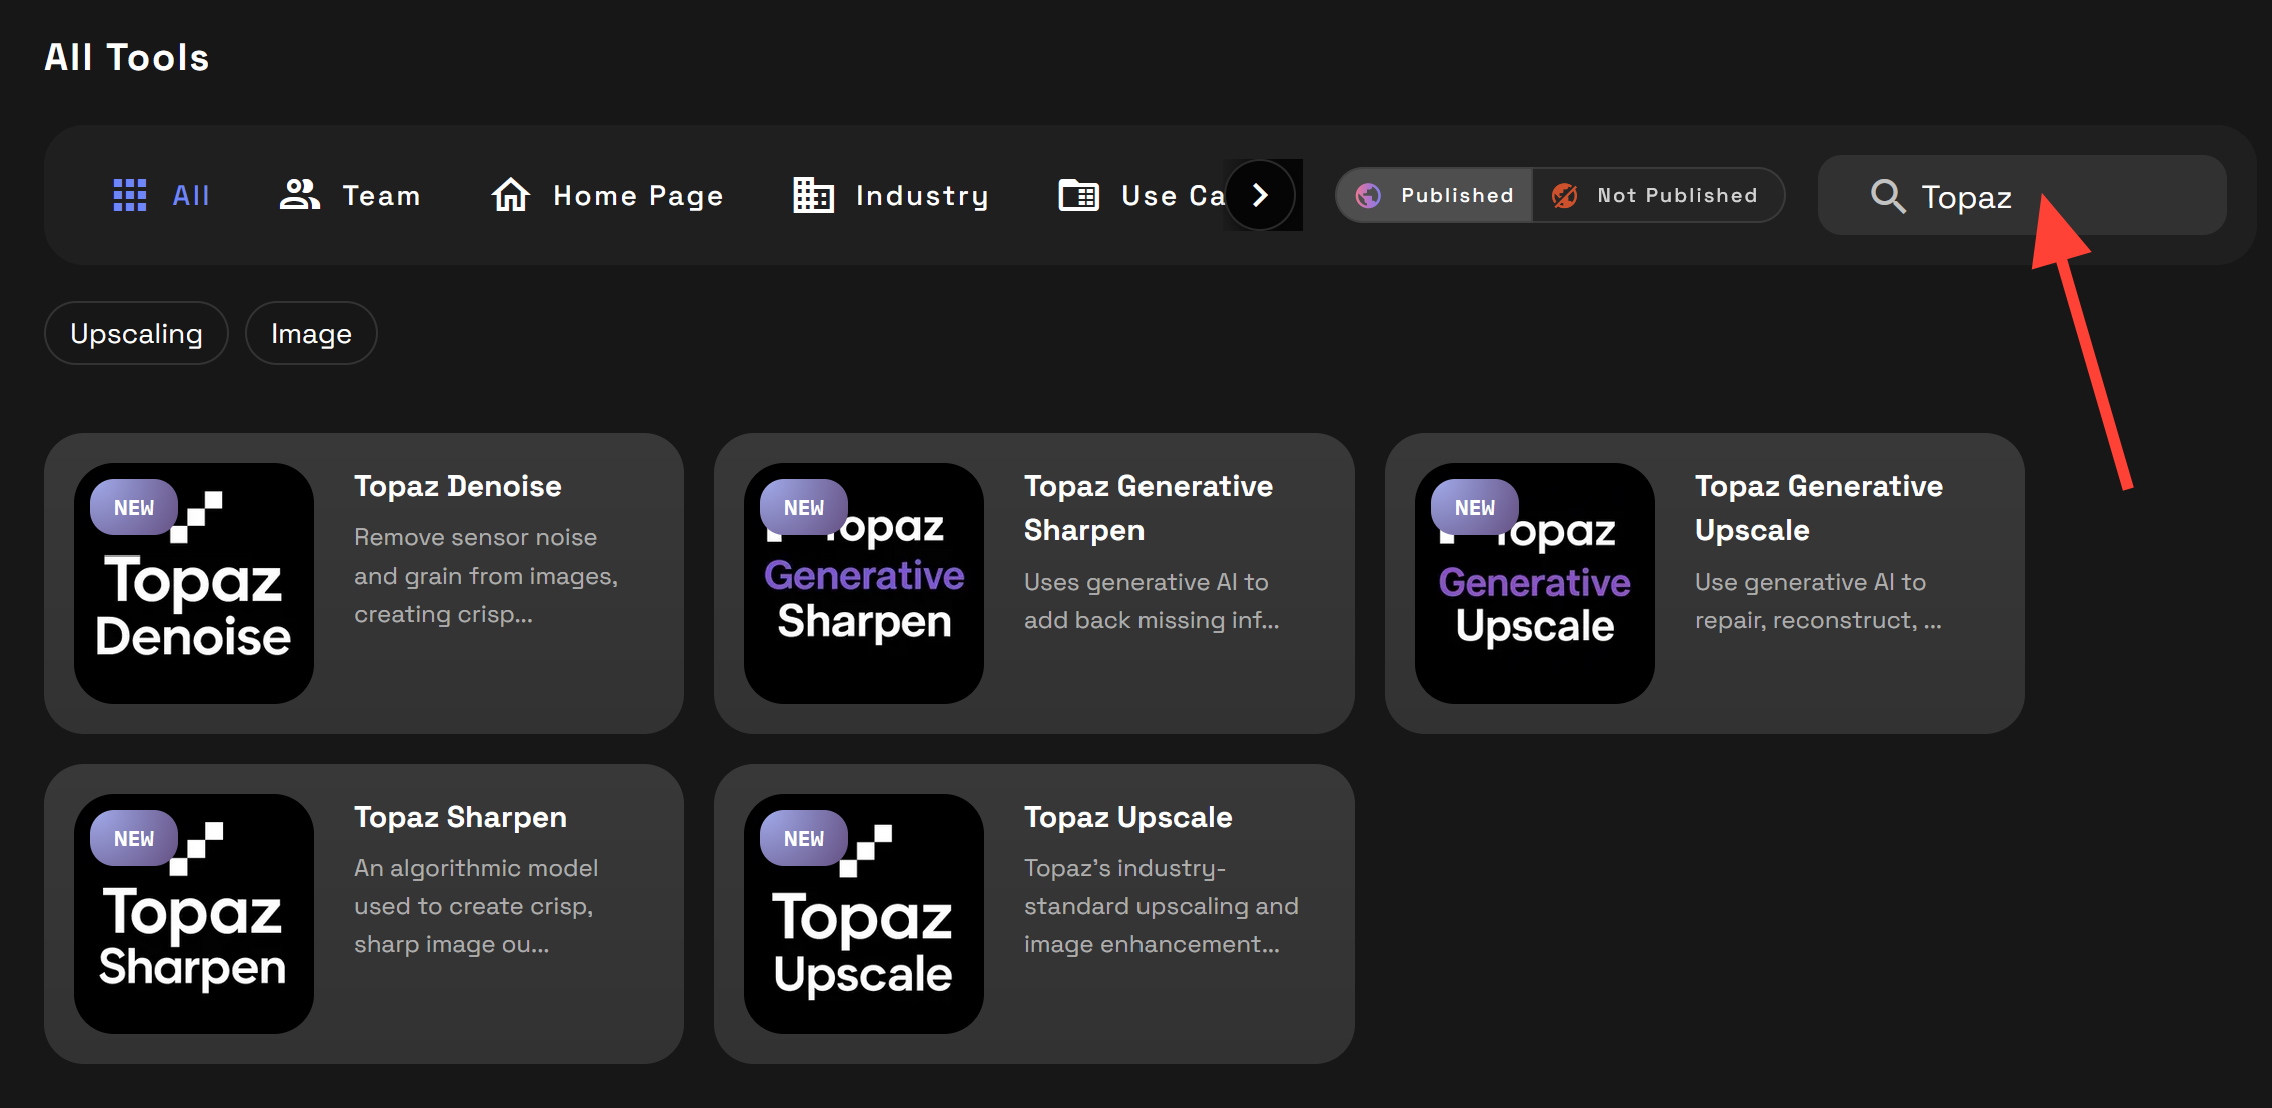
Task: Click NEW badge on Topaz Denoise
Action: (x=134, y=507)
